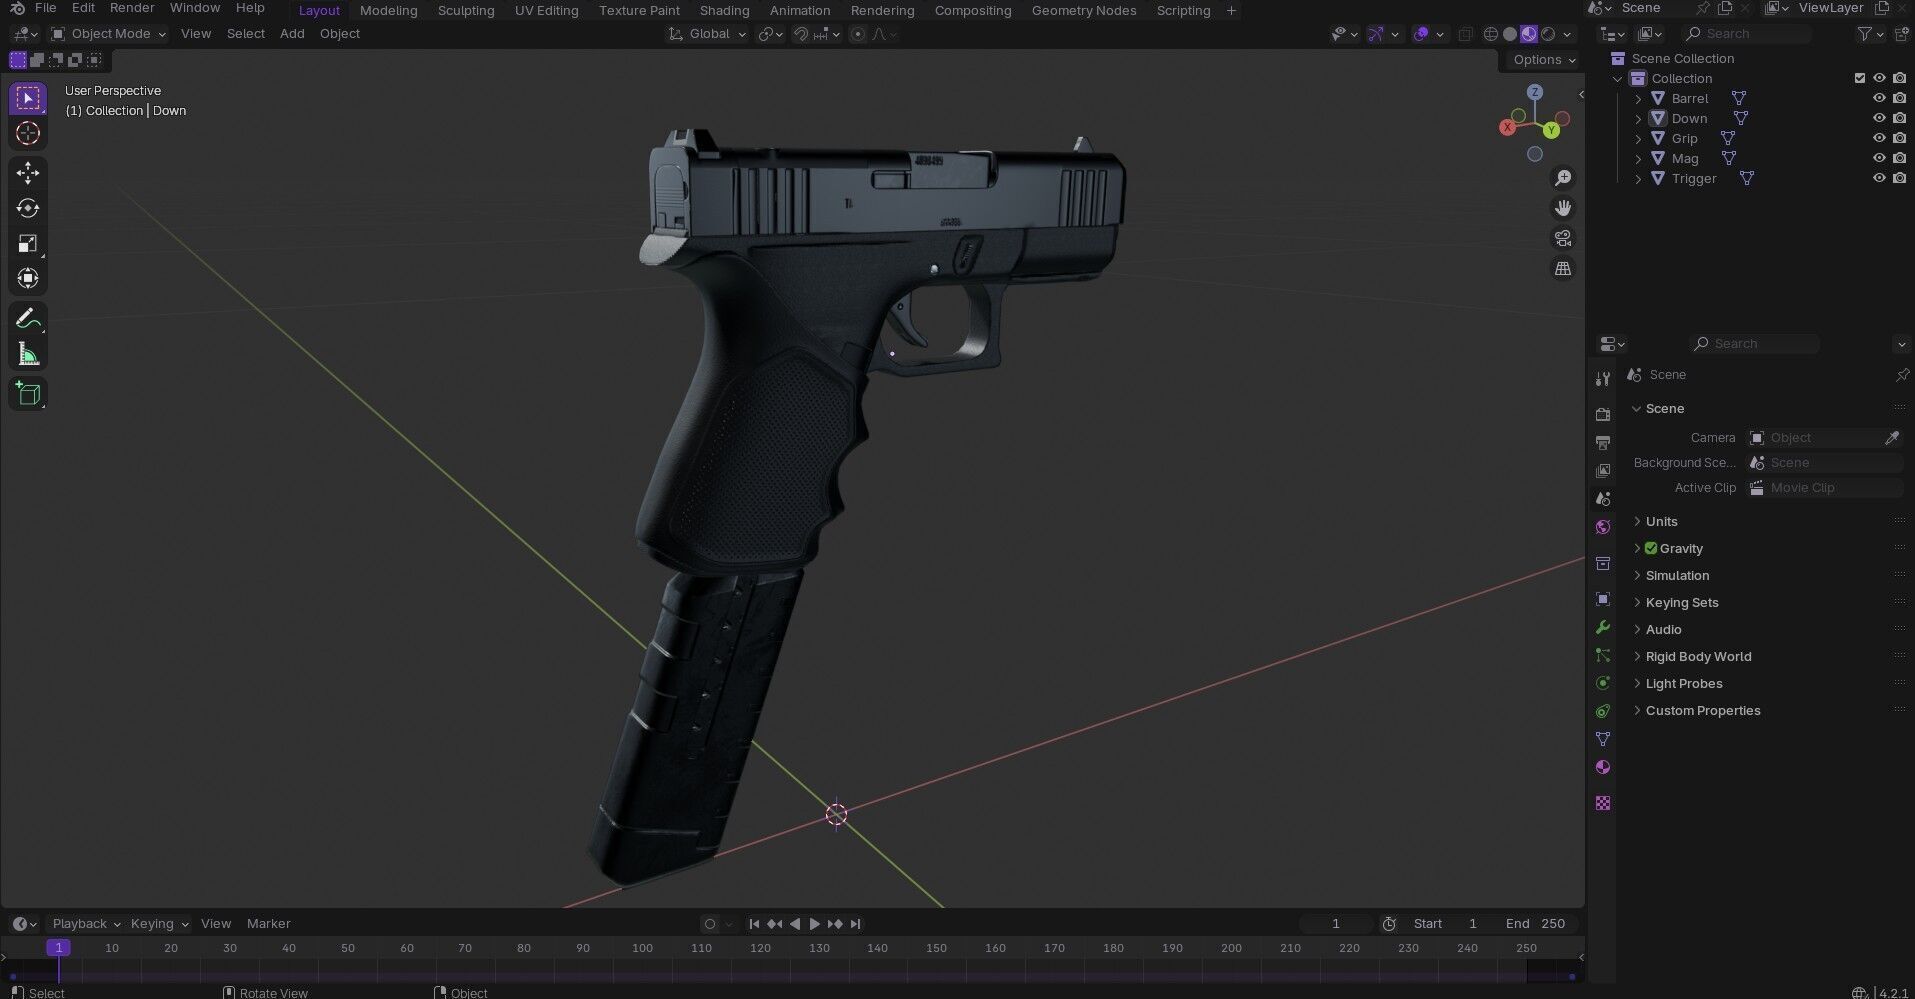The image size is (1915, 999).
Task: Click the pan view hand icon
Action: [1562, 208]
